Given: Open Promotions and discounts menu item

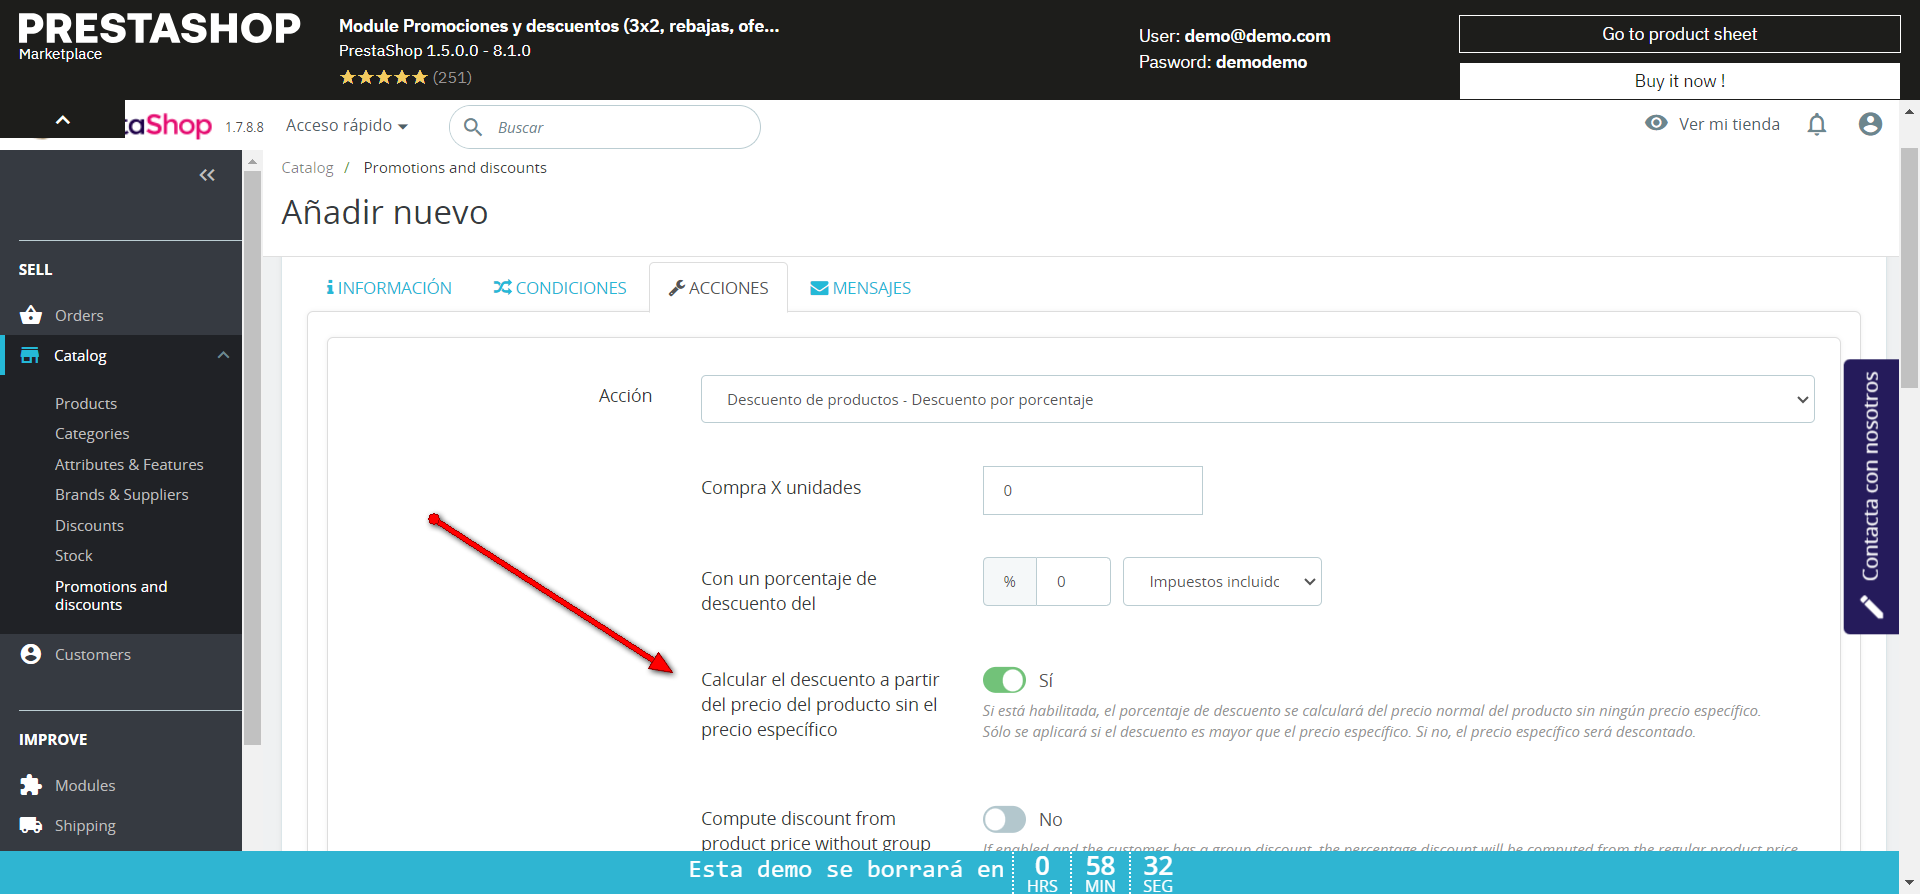Looking at the screenshot, I should pos(111,595).
